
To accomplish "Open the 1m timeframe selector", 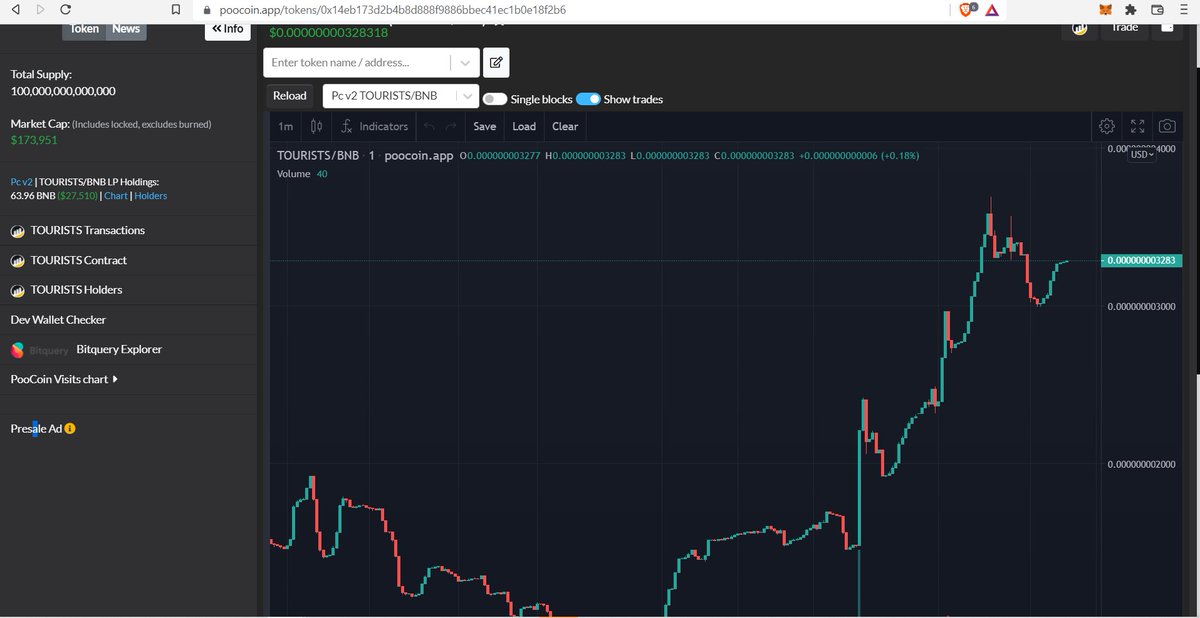I will point(286,126).
